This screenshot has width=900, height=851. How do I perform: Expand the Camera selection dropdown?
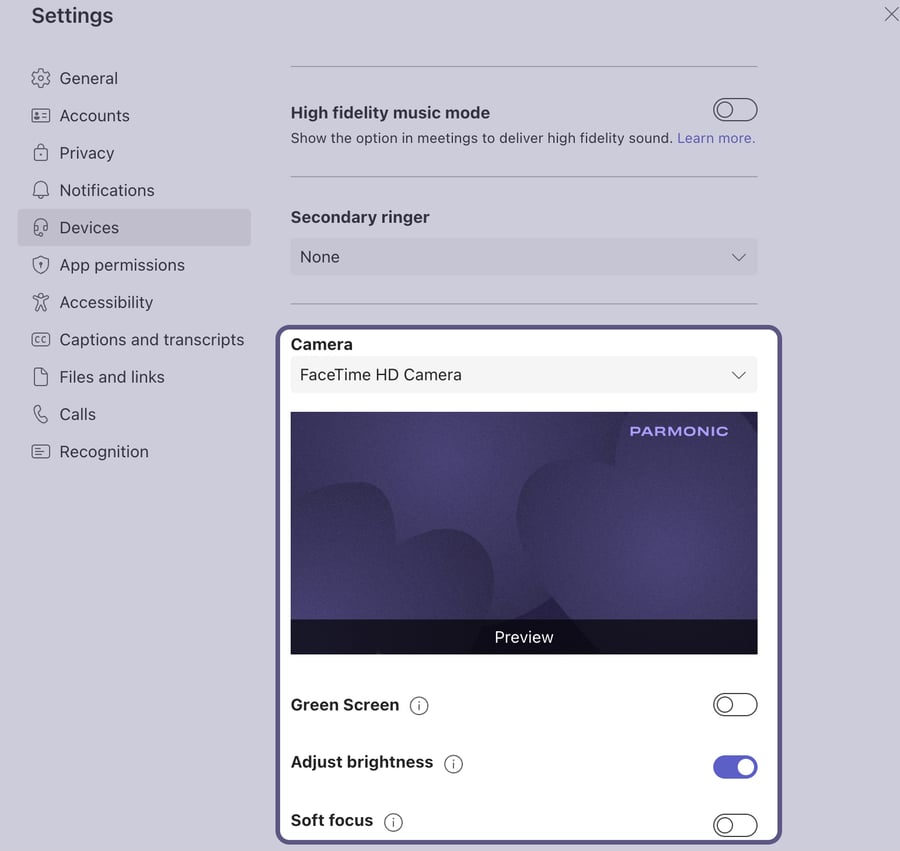pyautogui.click(x=523, y=375)
